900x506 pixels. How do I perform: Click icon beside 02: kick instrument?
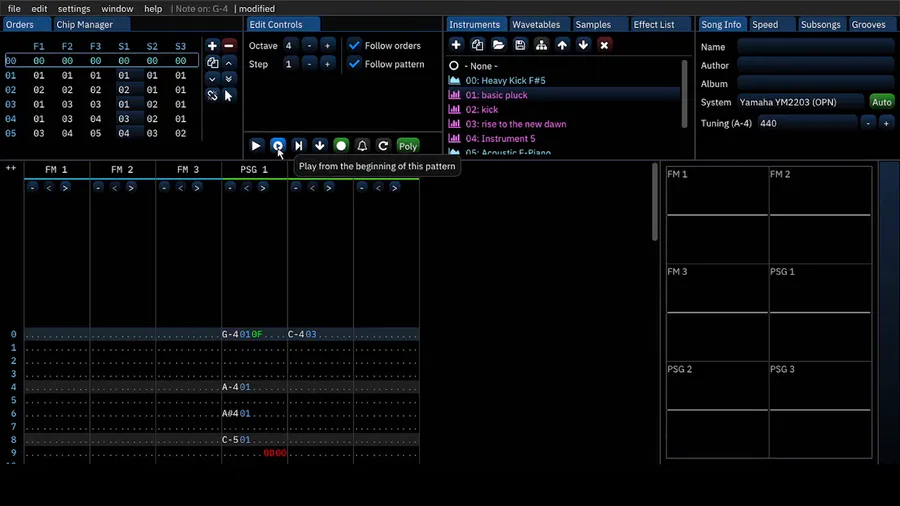[x=454, y=109]
